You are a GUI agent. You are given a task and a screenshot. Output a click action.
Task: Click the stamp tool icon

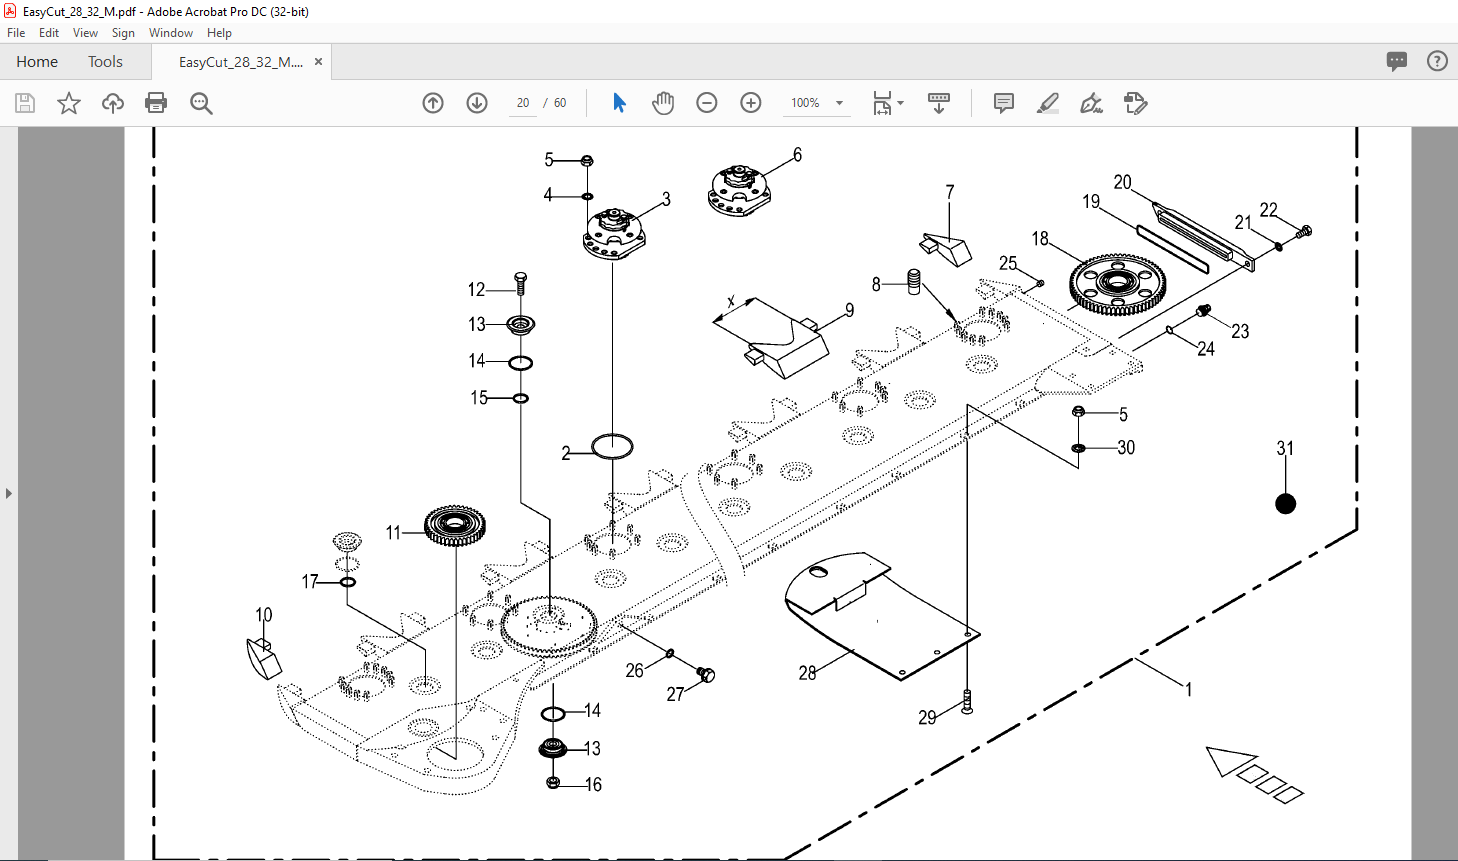pos(1135,103)
